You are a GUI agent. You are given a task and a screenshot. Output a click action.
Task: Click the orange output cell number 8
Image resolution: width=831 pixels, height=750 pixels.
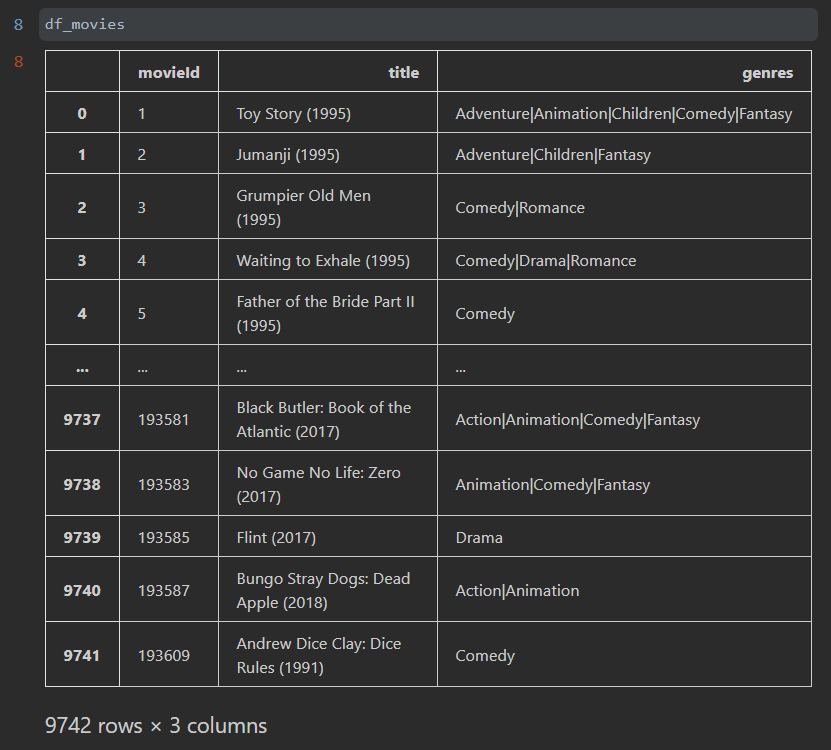tap(19, 61)
